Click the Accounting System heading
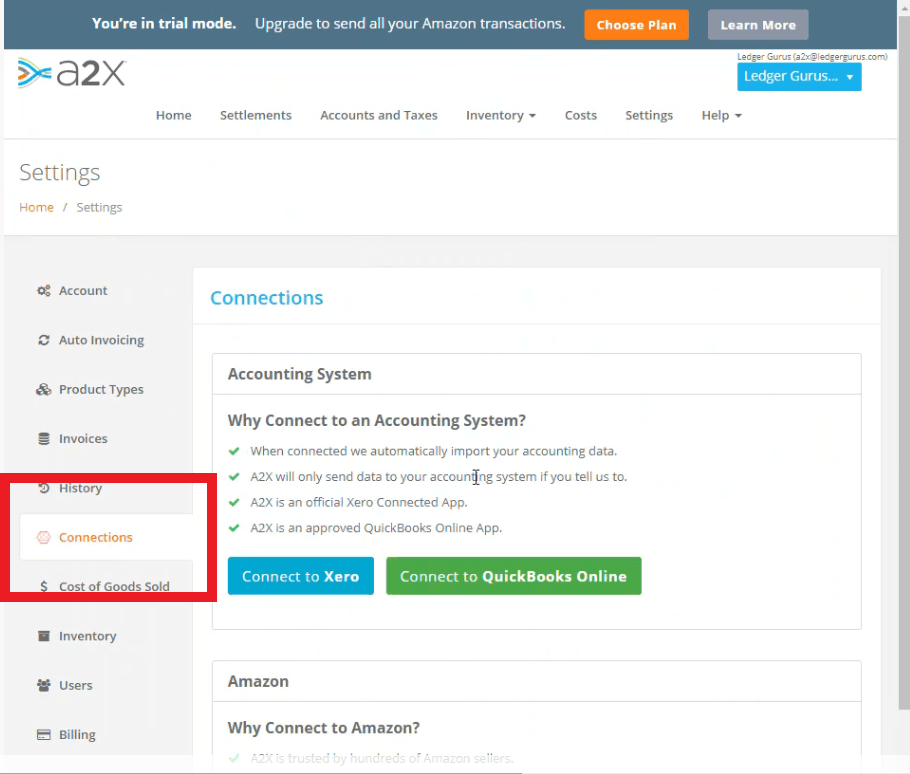This screenshot has height=774, width=910. pyautogui.click(x=299, y=374)
